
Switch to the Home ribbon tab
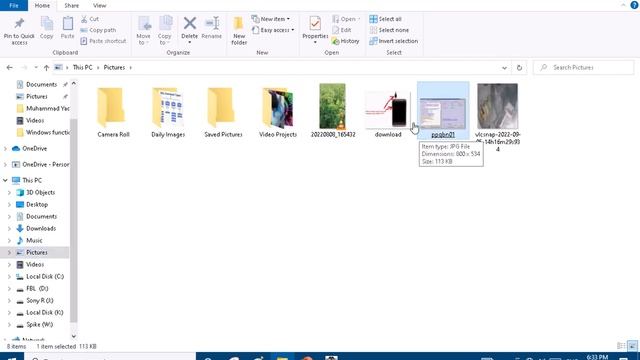[x=42, y=5]
